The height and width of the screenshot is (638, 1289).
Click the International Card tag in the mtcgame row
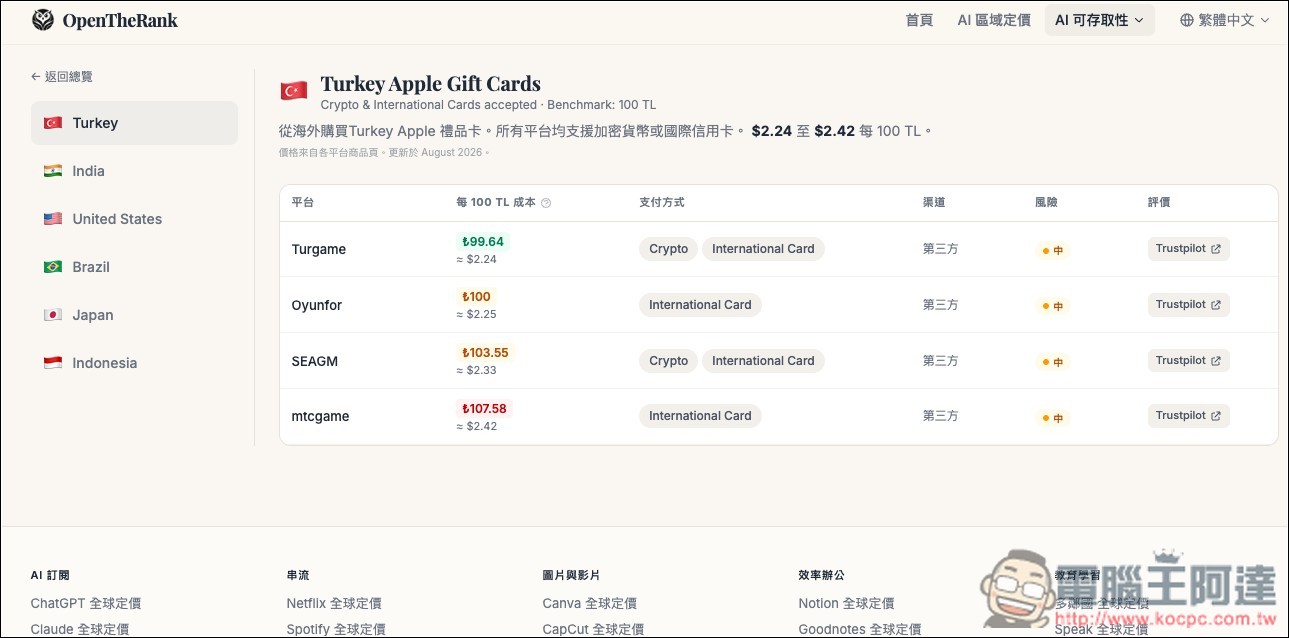(700, 416)
